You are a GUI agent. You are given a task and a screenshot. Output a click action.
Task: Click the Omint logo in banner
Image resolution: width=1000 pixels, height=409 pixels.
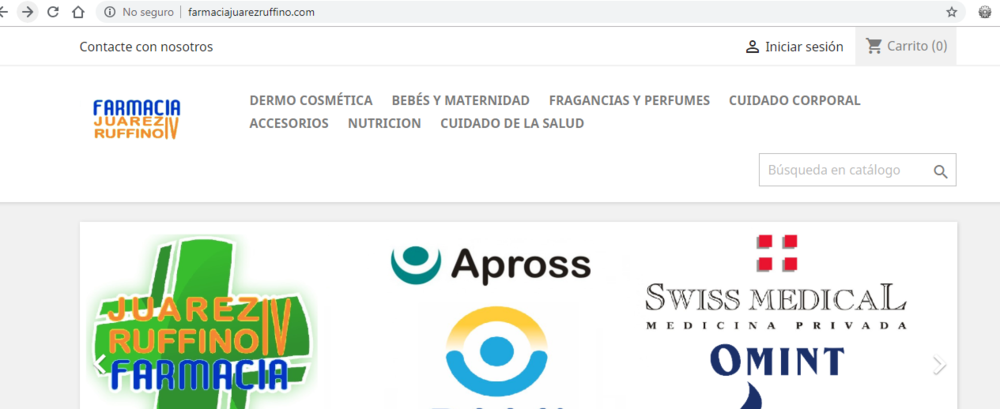point(777,361)
